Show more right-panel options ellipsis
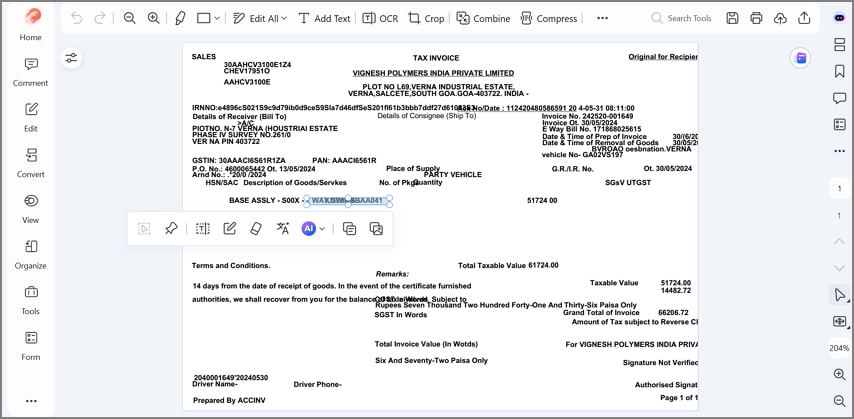Viewport: 854px width, 419px height. (839, 151)
